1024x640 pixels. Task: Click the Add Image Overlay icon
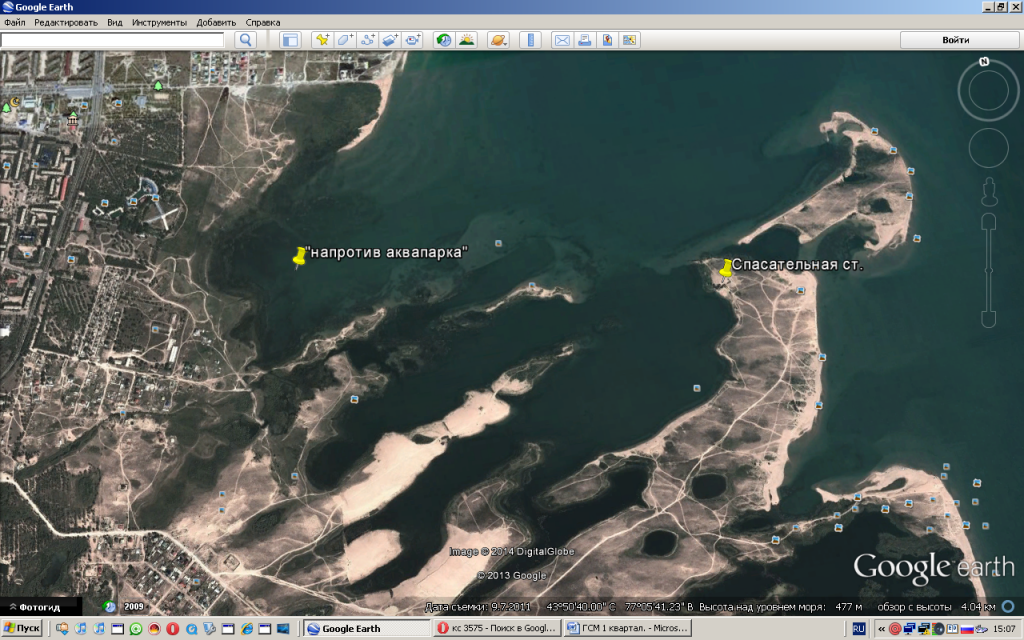click(x=390, y=40)
